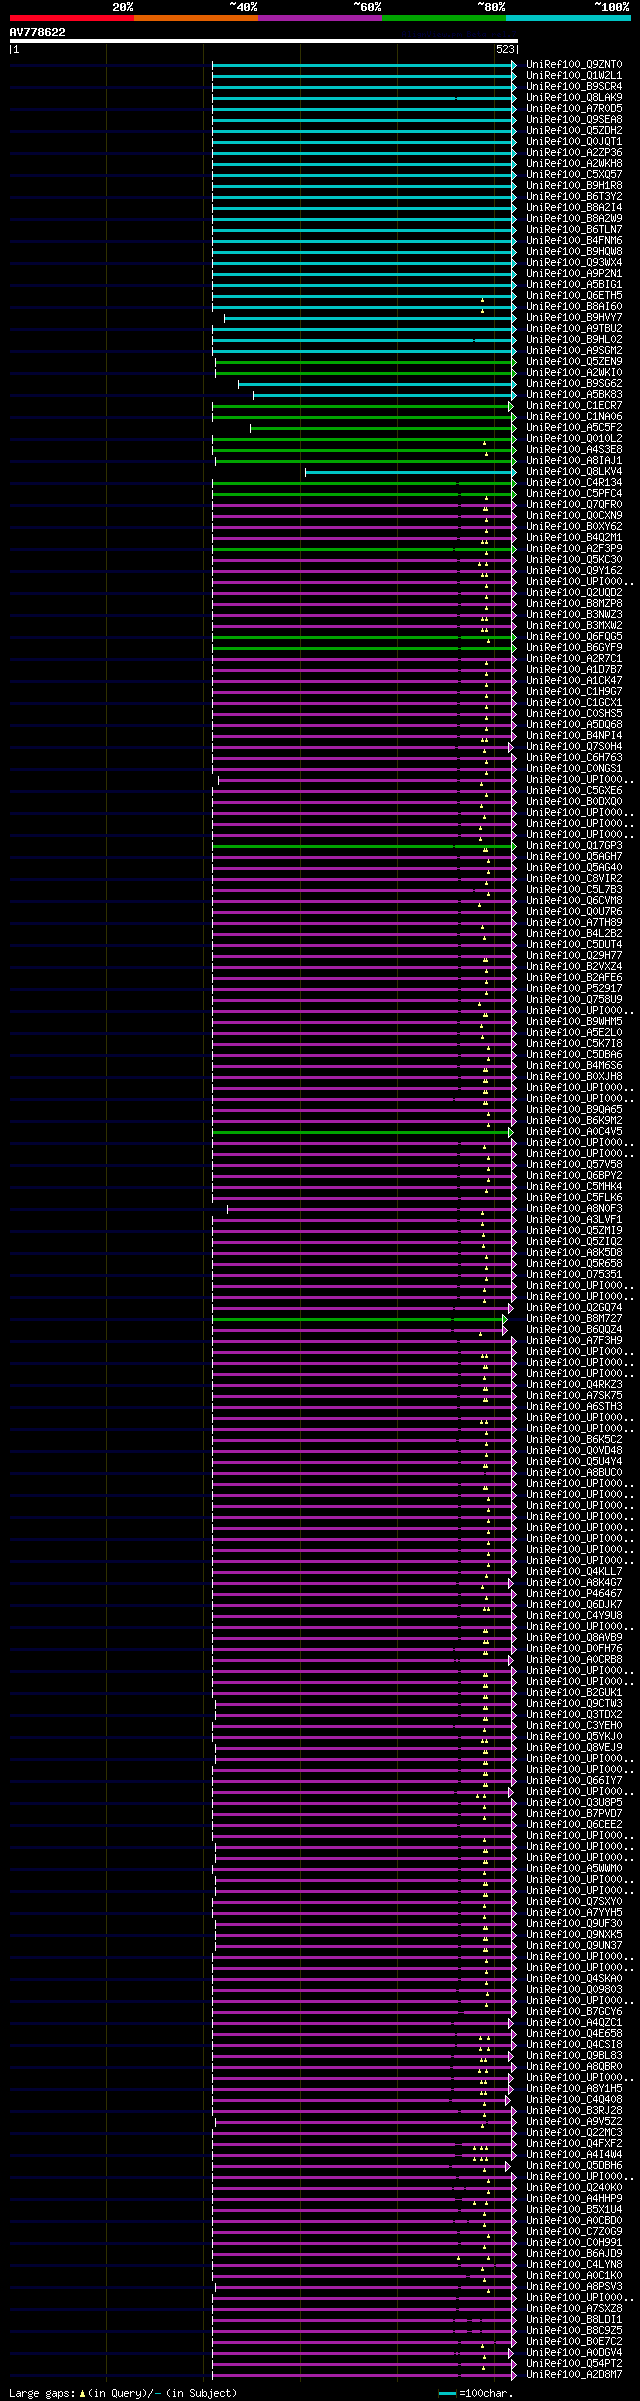Open hit UniRef100_Q9SEA8
This screenshot has width=640, height=2401.
tap(574, 120)
